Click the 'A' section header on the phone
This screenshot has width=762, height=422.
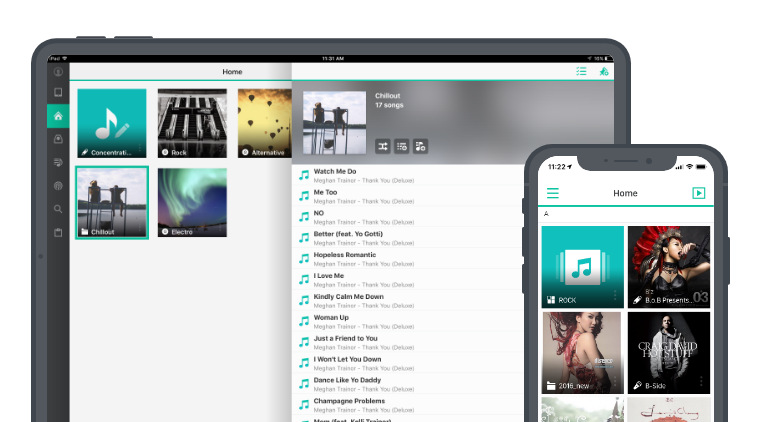(x=546, y=213)
